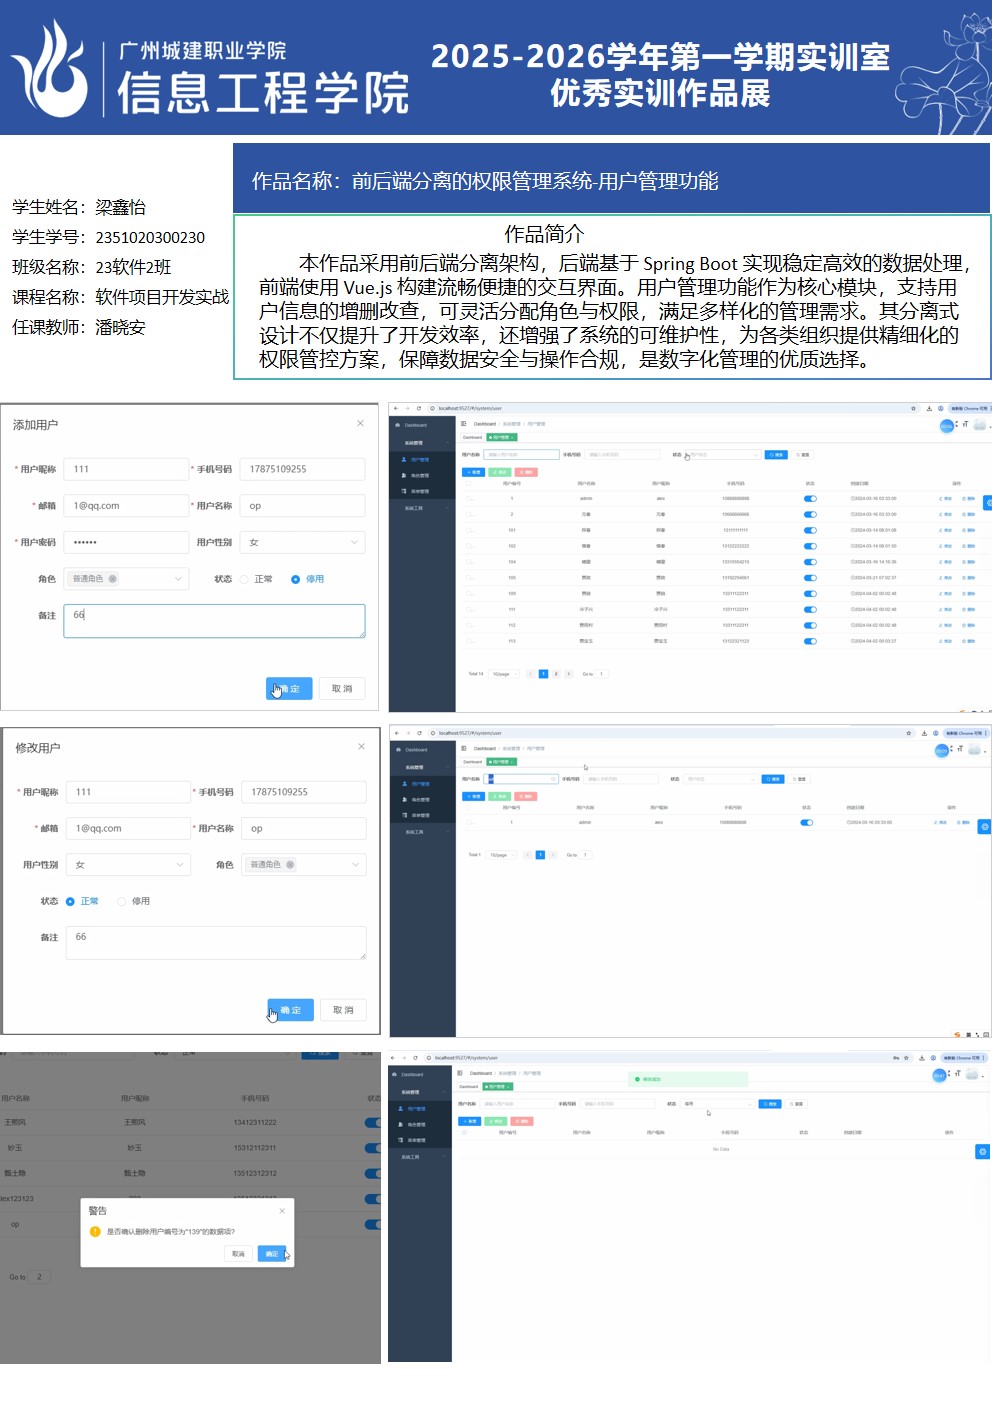Toggle status switch for user 元春
The height and width of the screenshot is (1403, 992).
[x=810, y=514]
